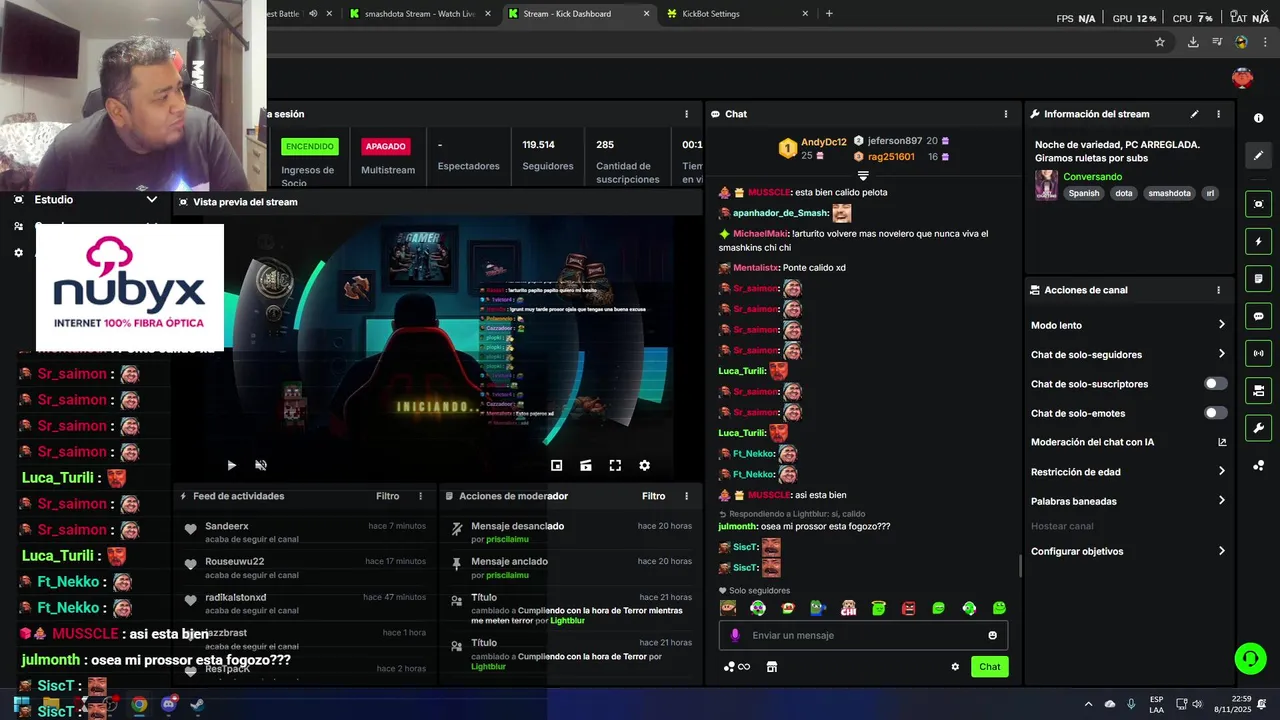Bookmark this page with the star icon

[1160, 42]
